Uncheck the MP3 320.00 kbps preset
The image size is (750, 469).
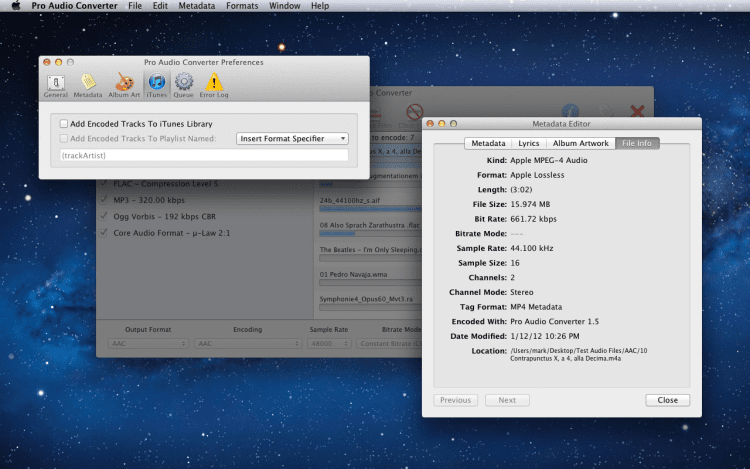click(105, 200)
